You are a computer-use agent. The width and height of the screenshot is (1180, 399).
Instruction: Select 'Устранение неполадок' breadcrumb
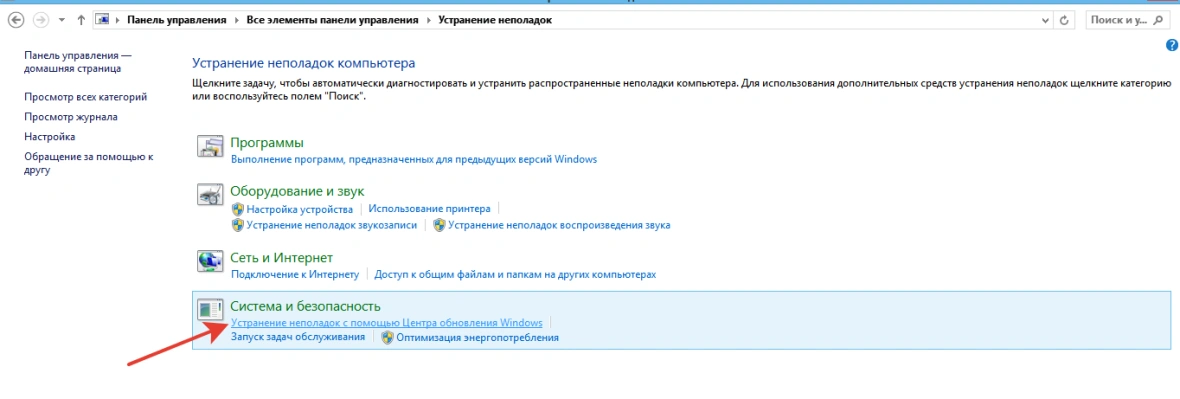494,20
